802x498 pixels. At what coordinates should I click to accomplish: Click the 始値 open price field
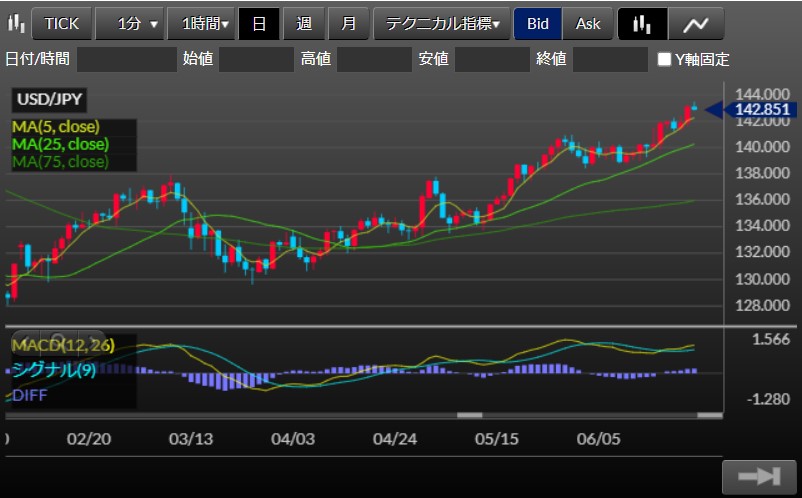256,59
